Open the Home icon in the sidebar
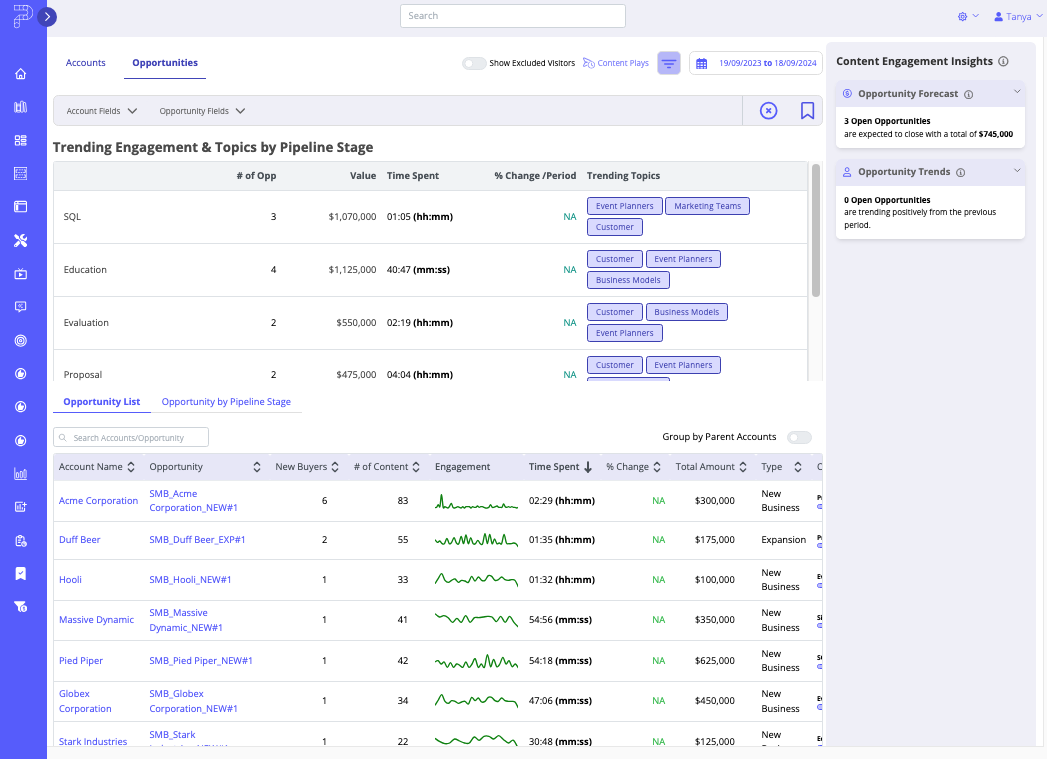 pos(20,74)
